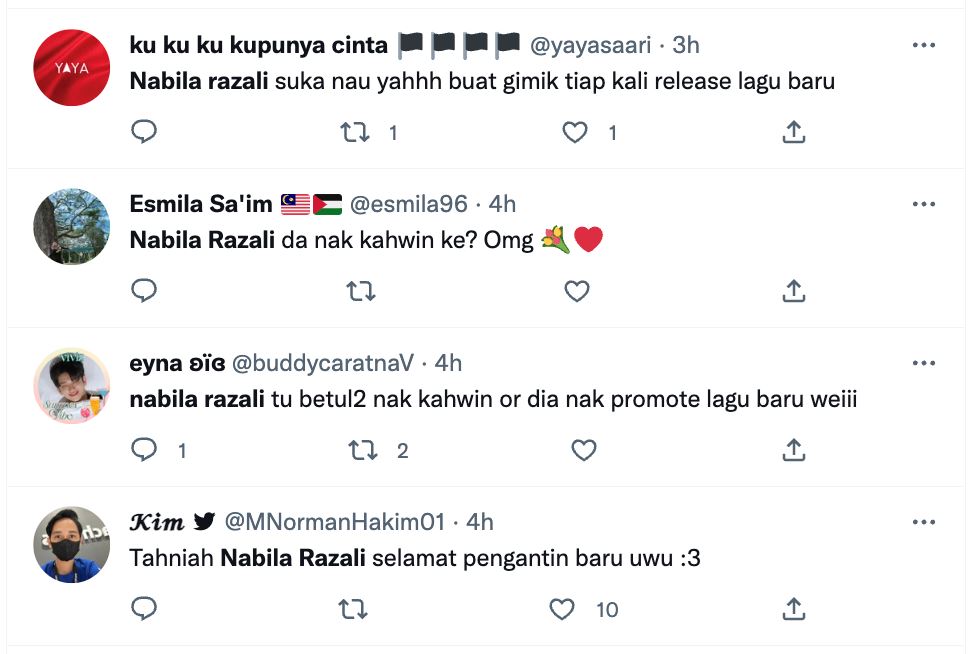Open the reply icon on yayasaari's tweet

click(x=144, y=131)
